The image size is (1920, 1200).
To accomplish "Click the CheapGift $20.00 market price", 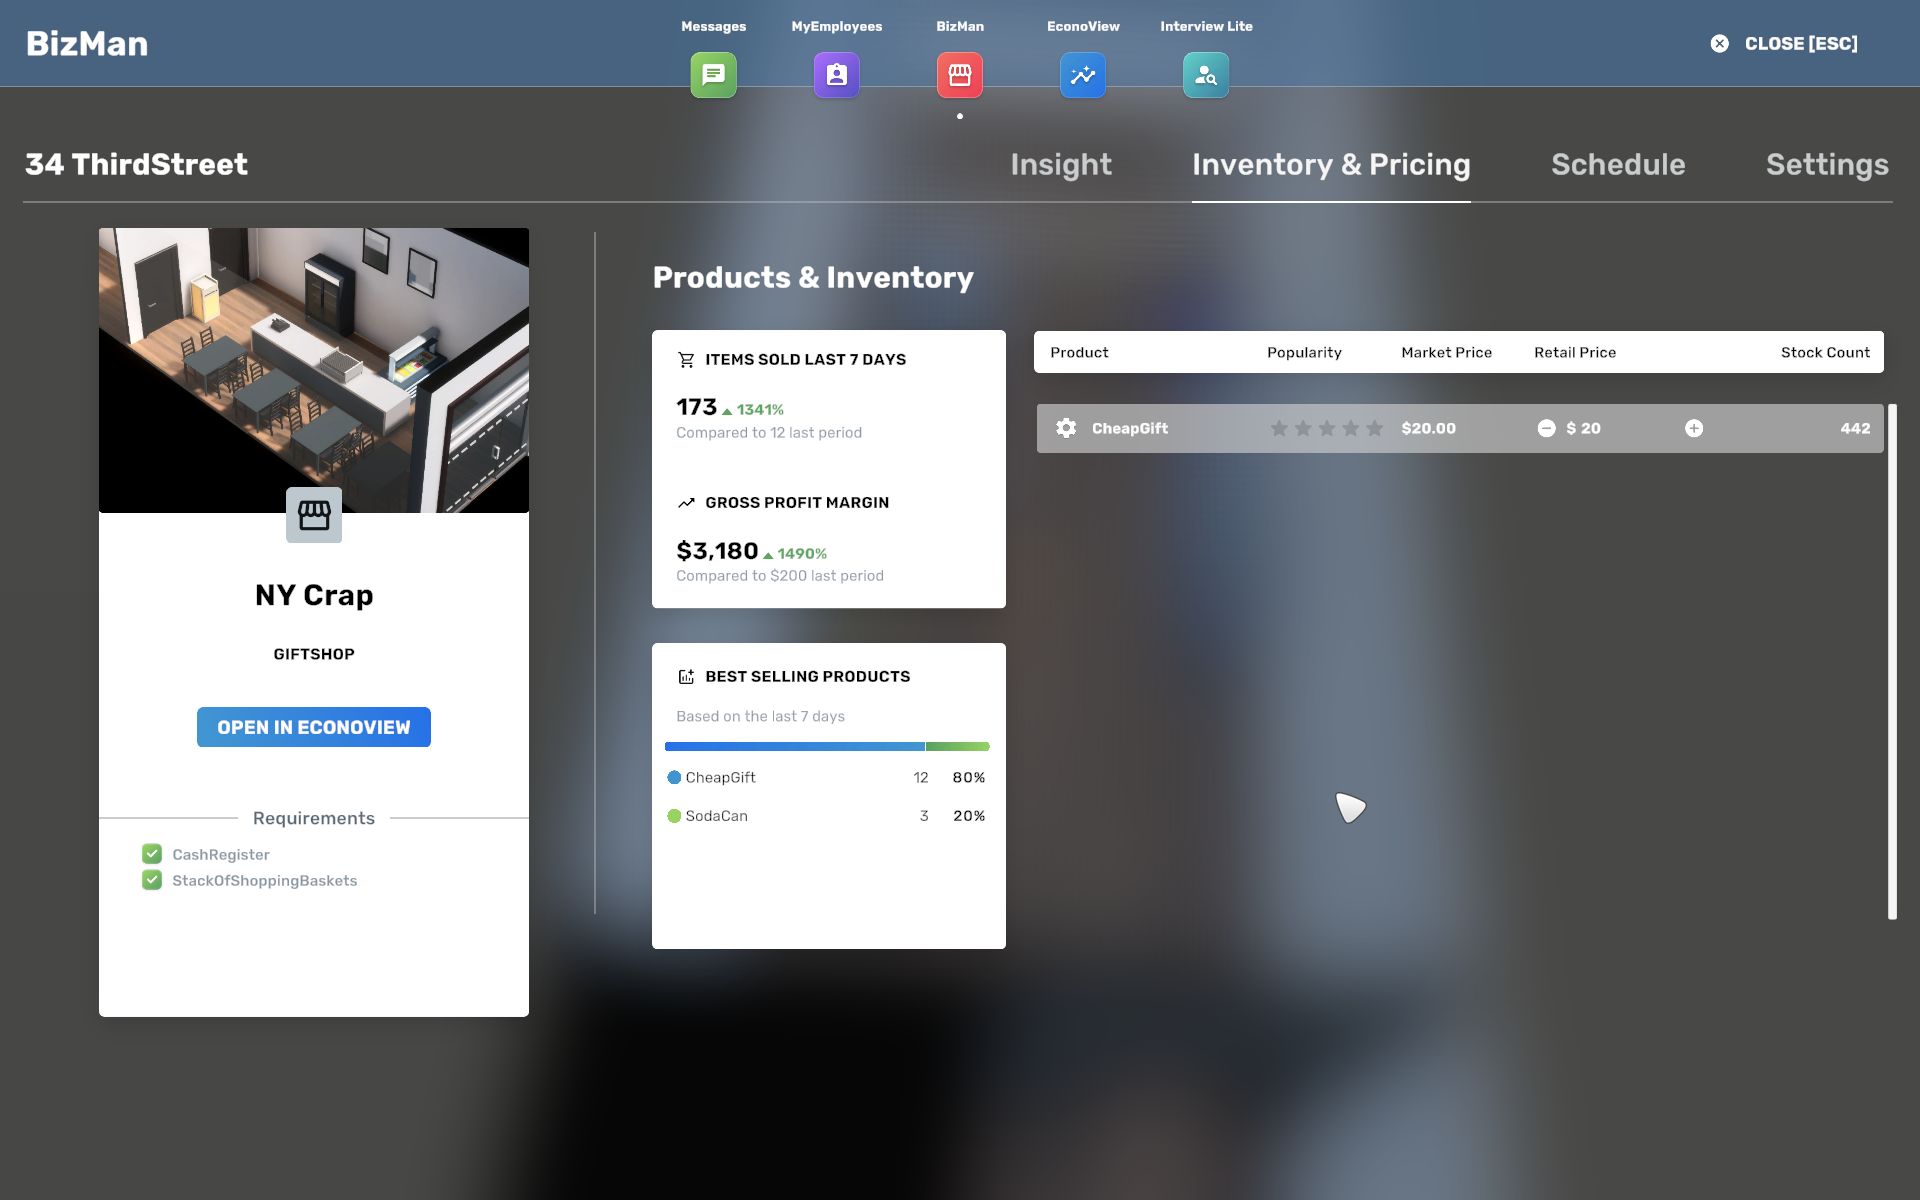I will (1428, 428).
